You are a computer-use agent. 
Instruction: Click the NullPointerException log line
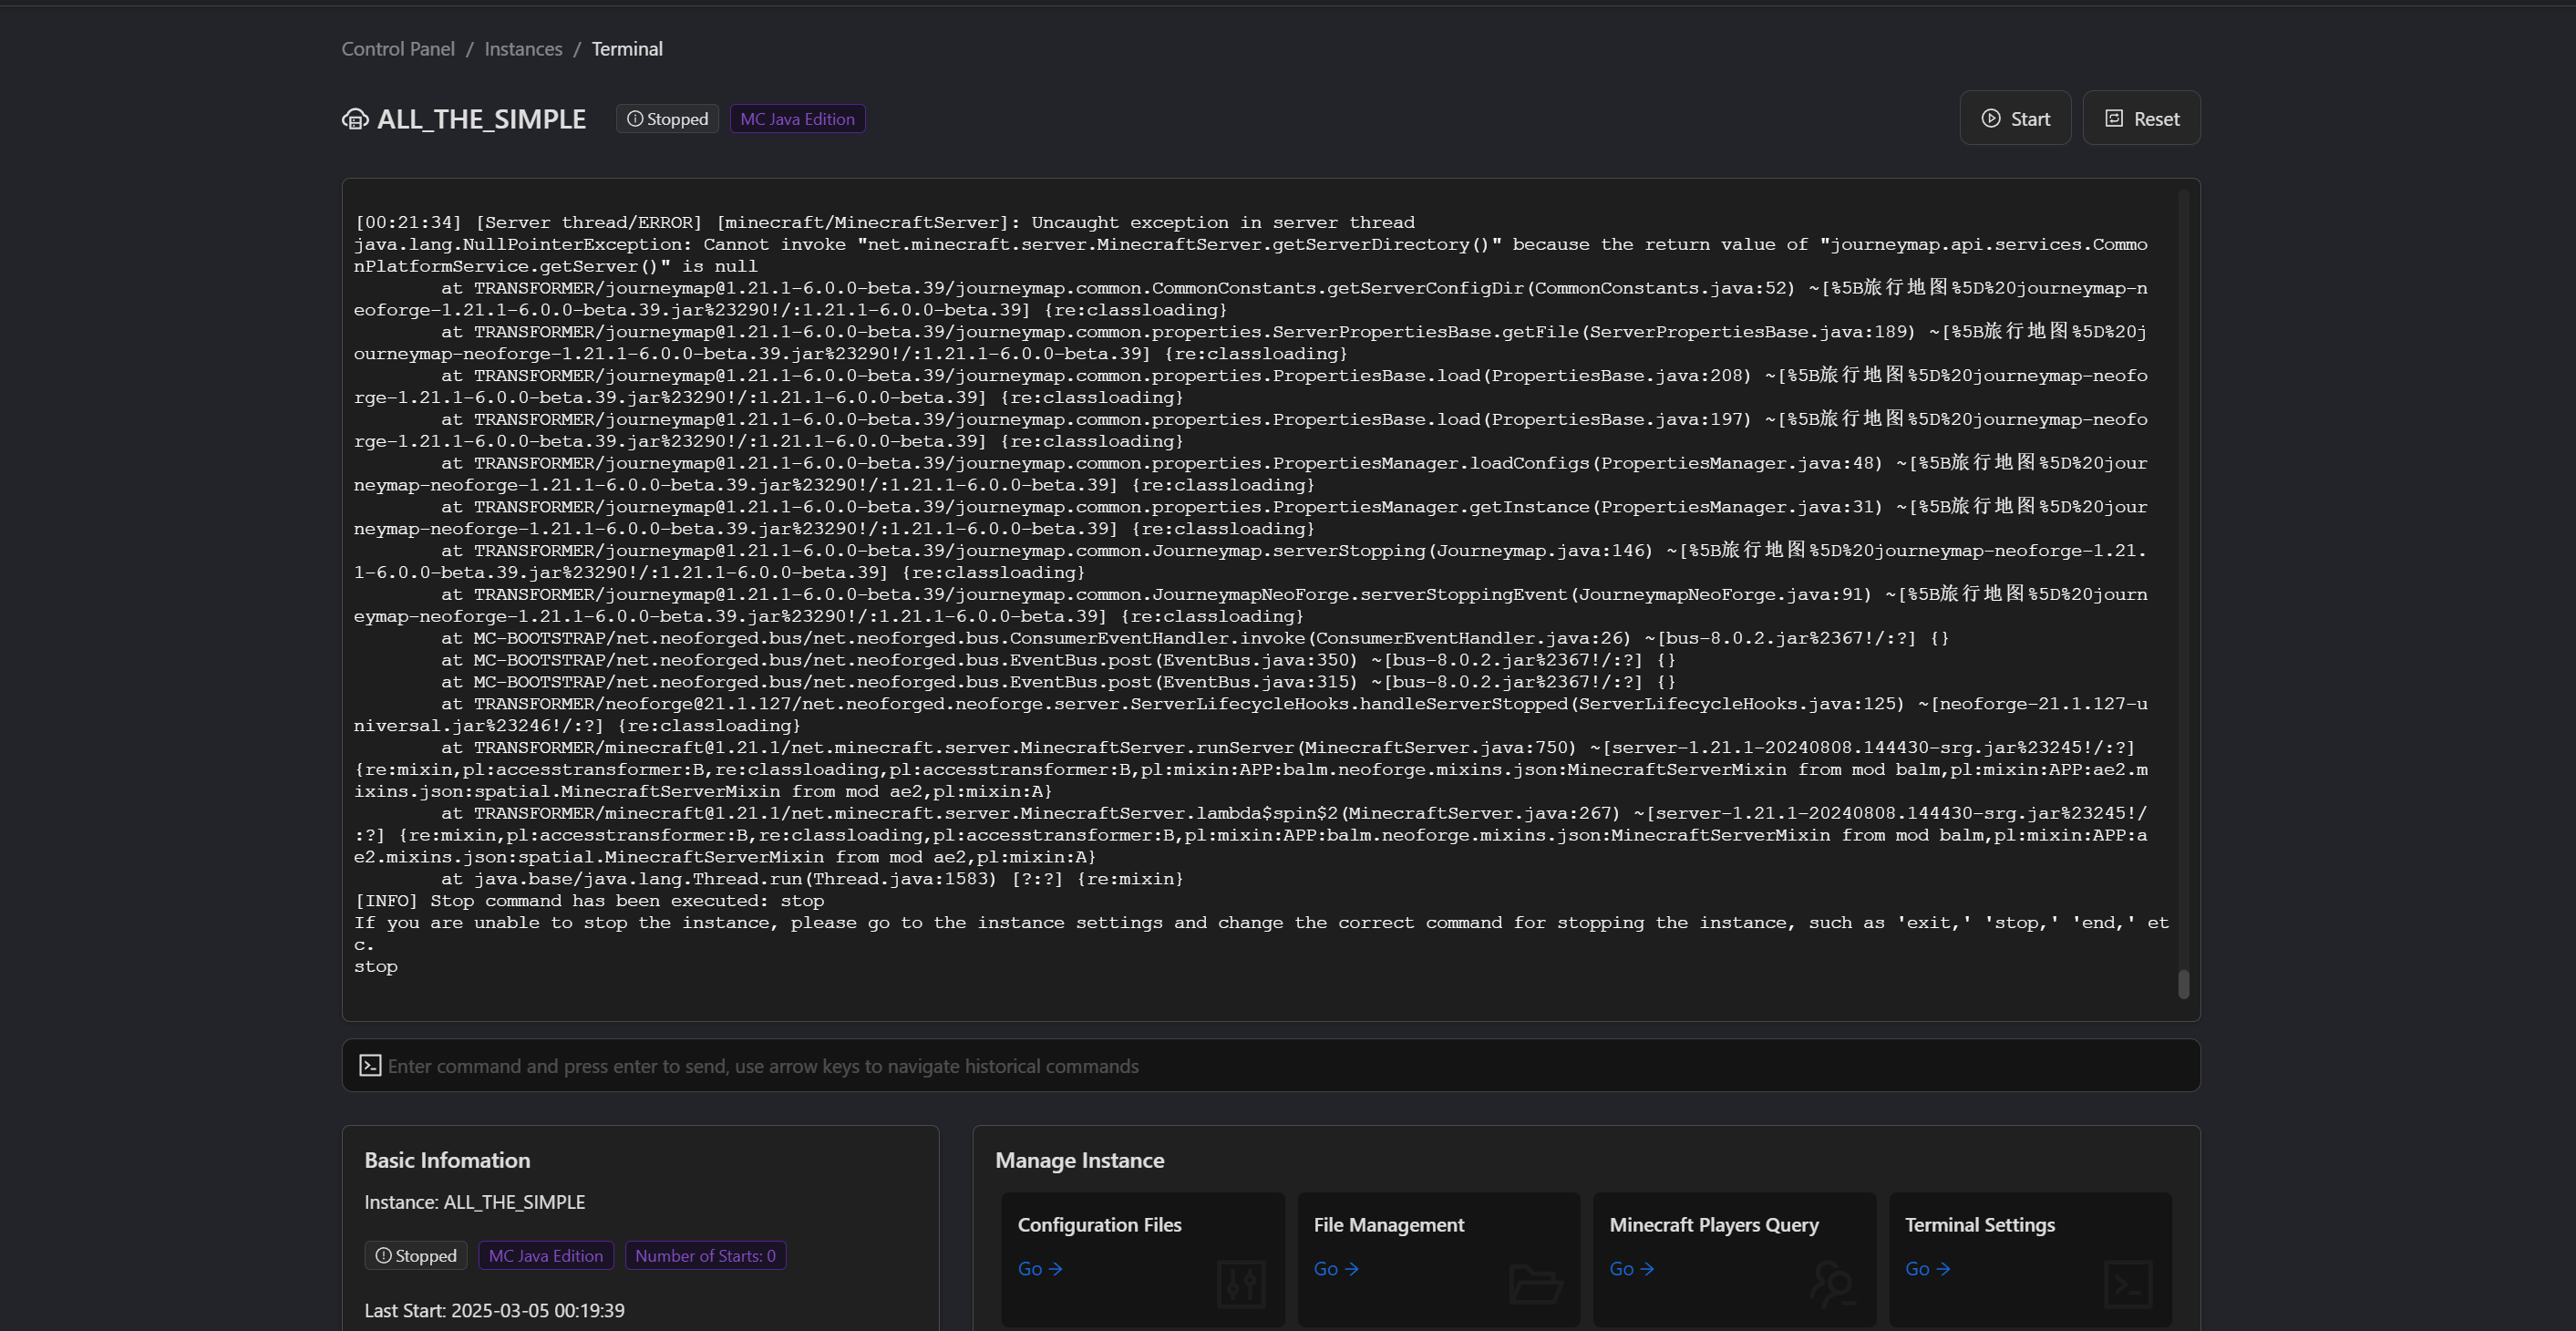coord(1251,255)
